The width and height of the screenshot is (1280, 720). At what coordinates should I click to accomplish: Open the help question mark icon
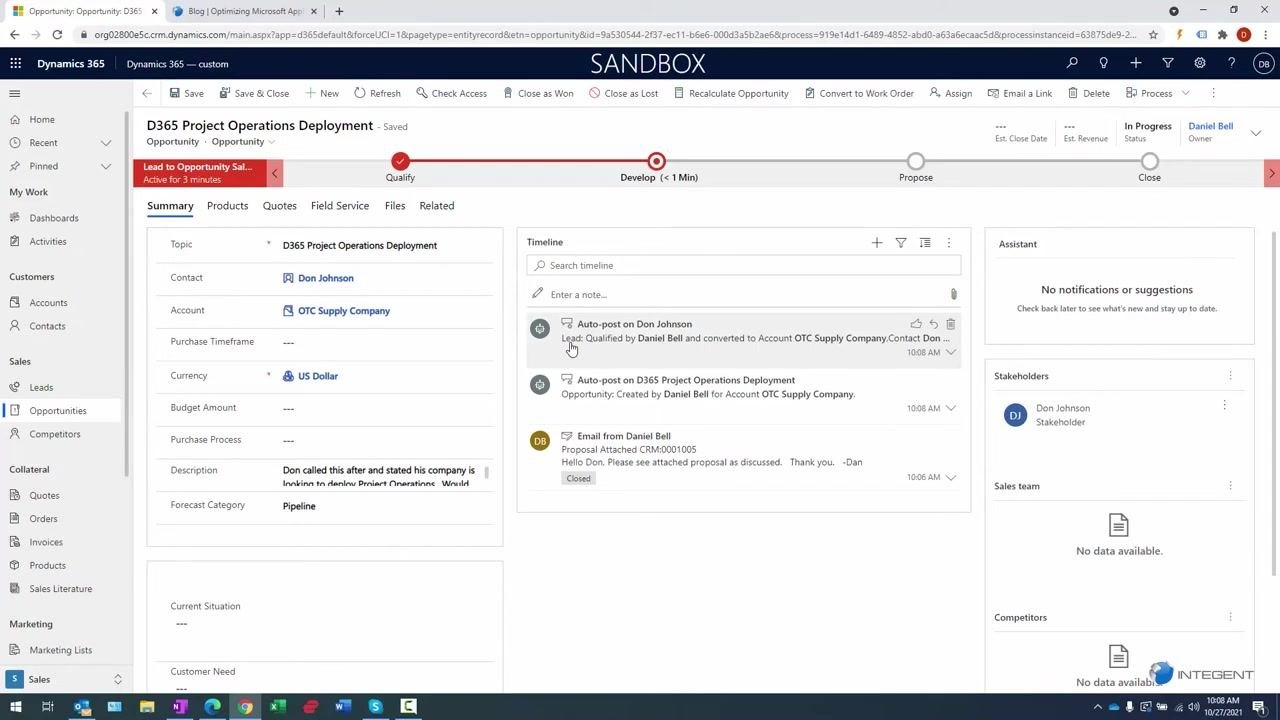1232,63
